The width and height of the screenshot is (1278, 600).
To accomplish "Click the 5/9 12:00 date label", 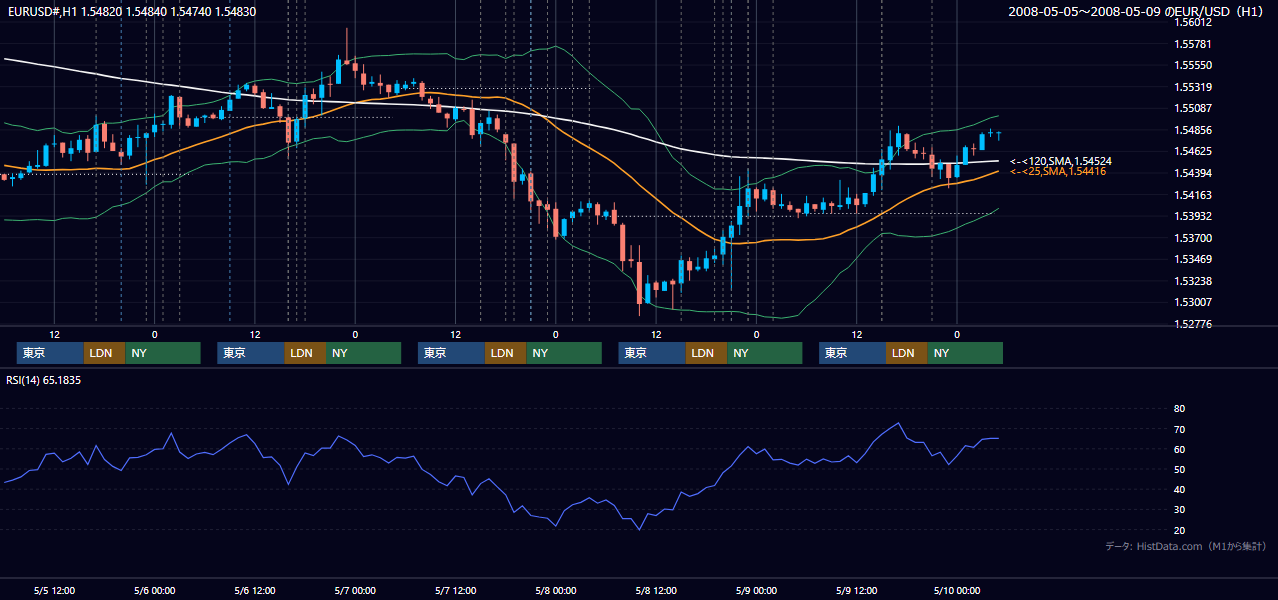I will 857,590.
